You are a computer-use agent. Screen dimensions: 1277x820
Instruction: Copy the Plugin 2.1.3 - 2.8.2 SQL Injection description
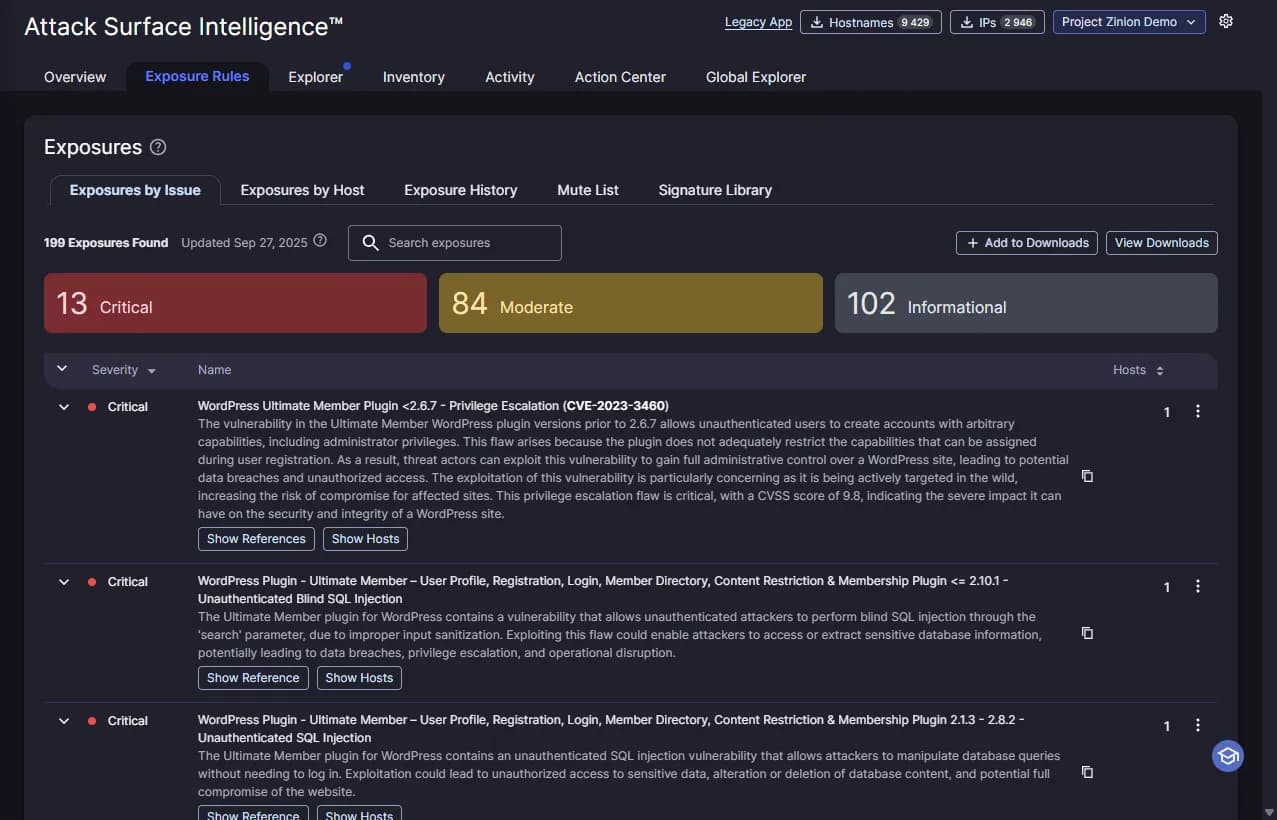click(x=1087, y=772)
